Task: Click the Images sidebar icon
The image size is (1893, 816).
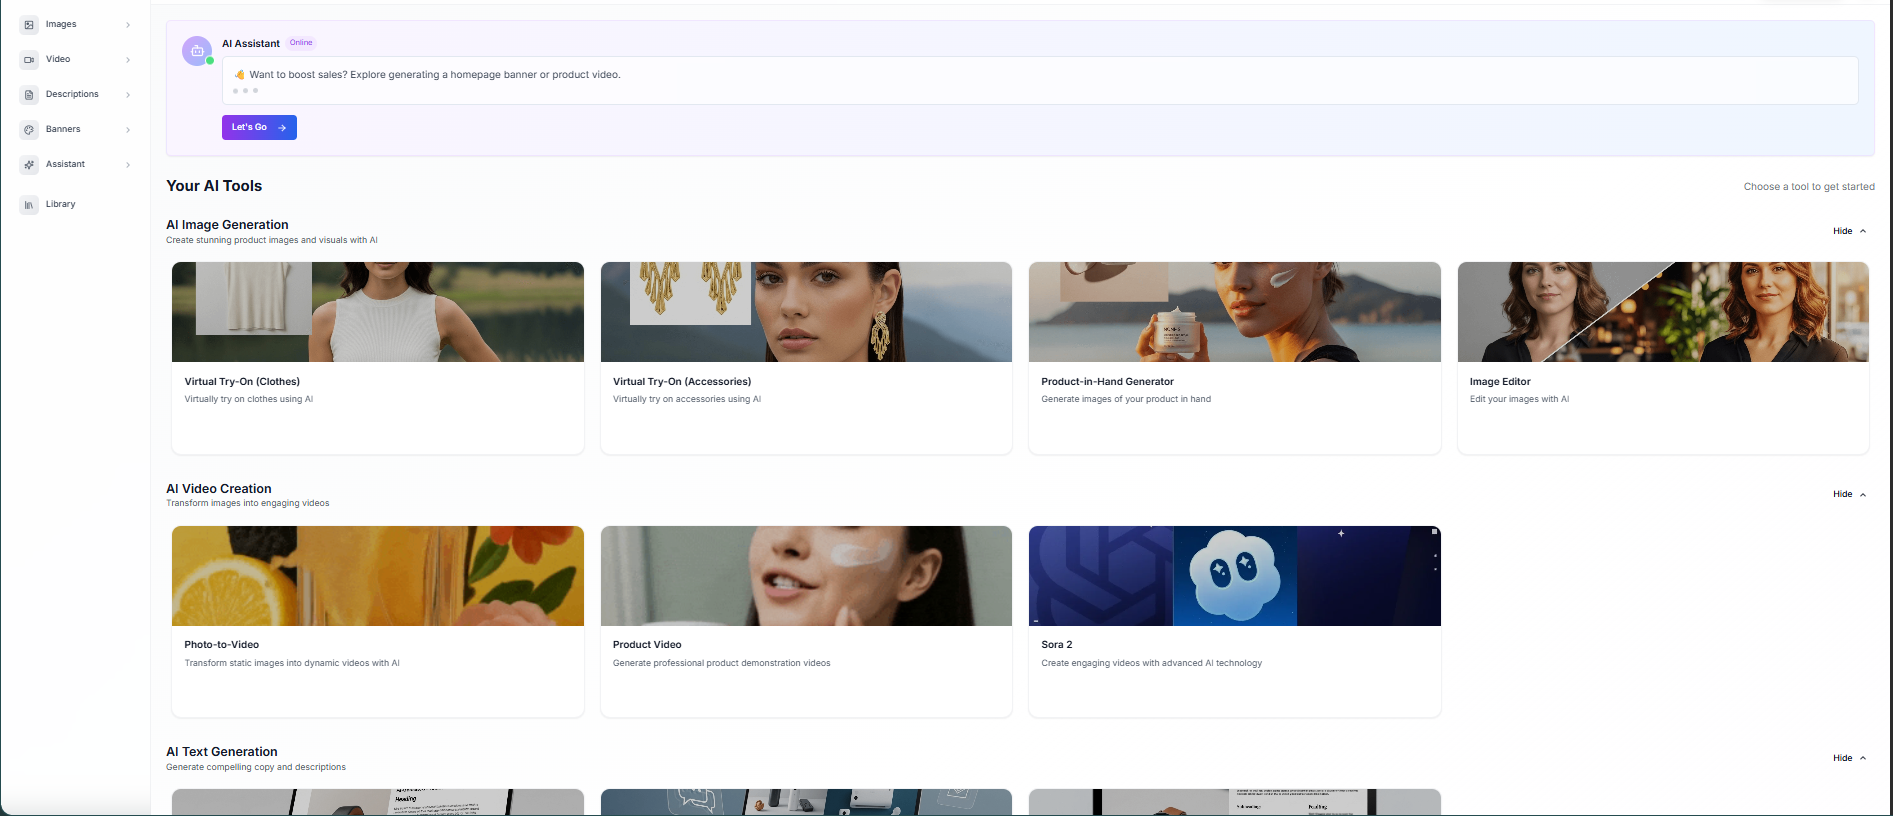Action: [x=29, y=24]
